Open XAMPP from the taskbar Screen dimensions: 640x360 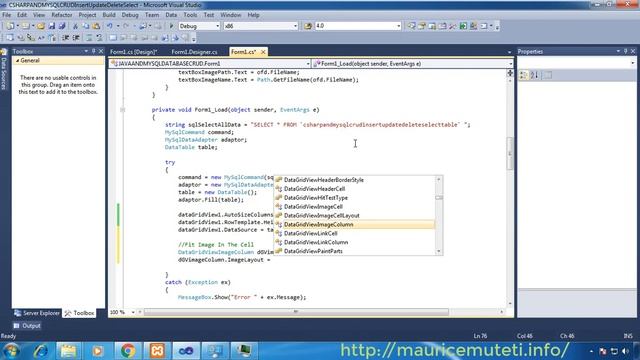pos(157,351)
